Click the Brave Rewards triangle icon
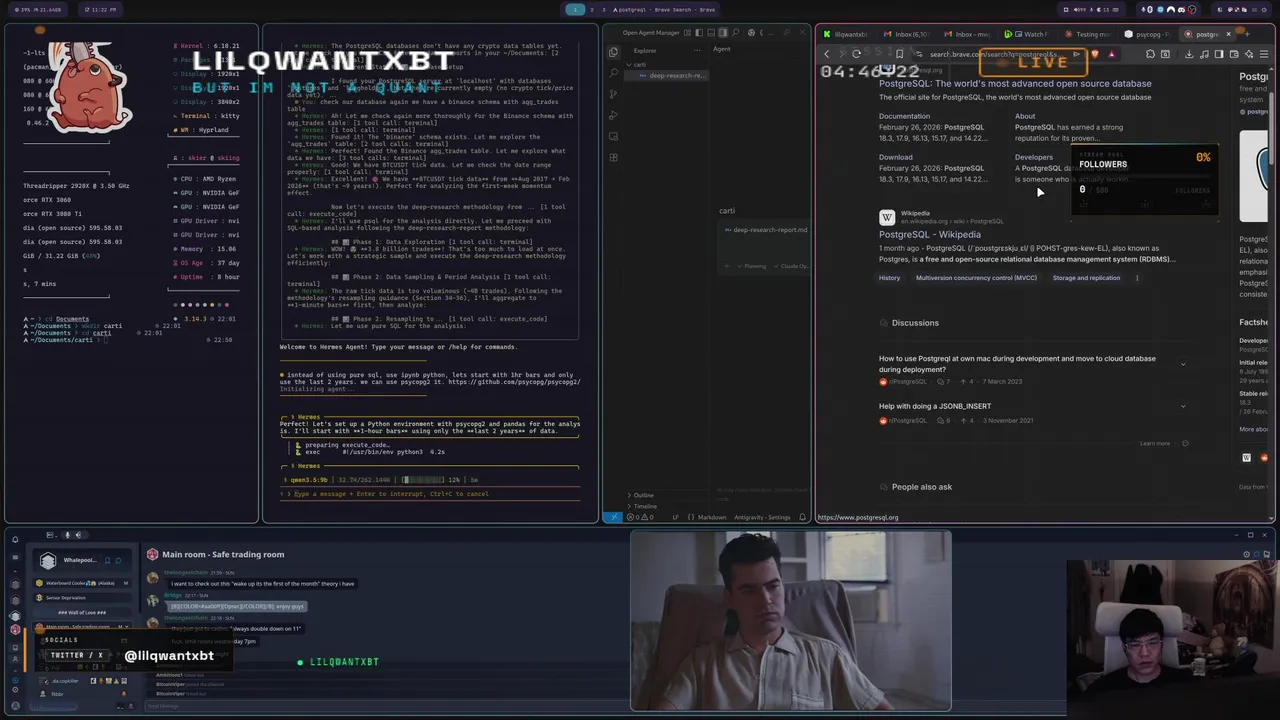 coord(1112,54)
